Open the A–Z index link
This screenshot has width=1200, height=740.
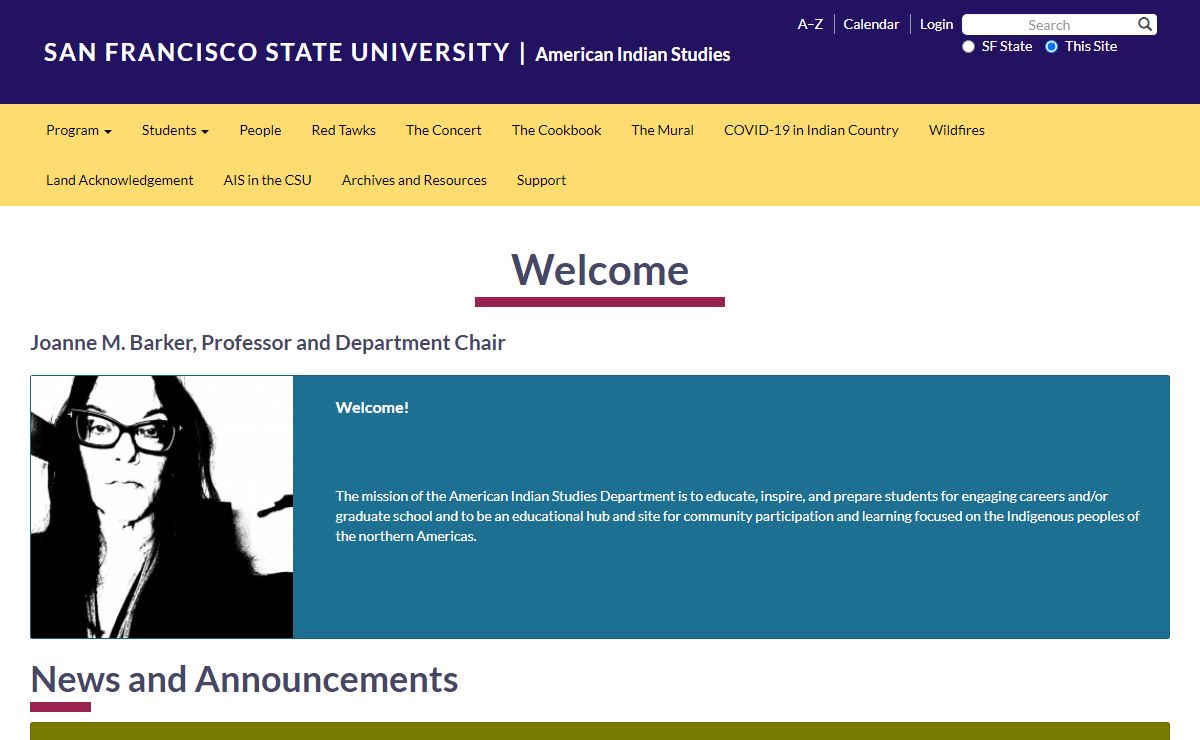pos(810,24)
